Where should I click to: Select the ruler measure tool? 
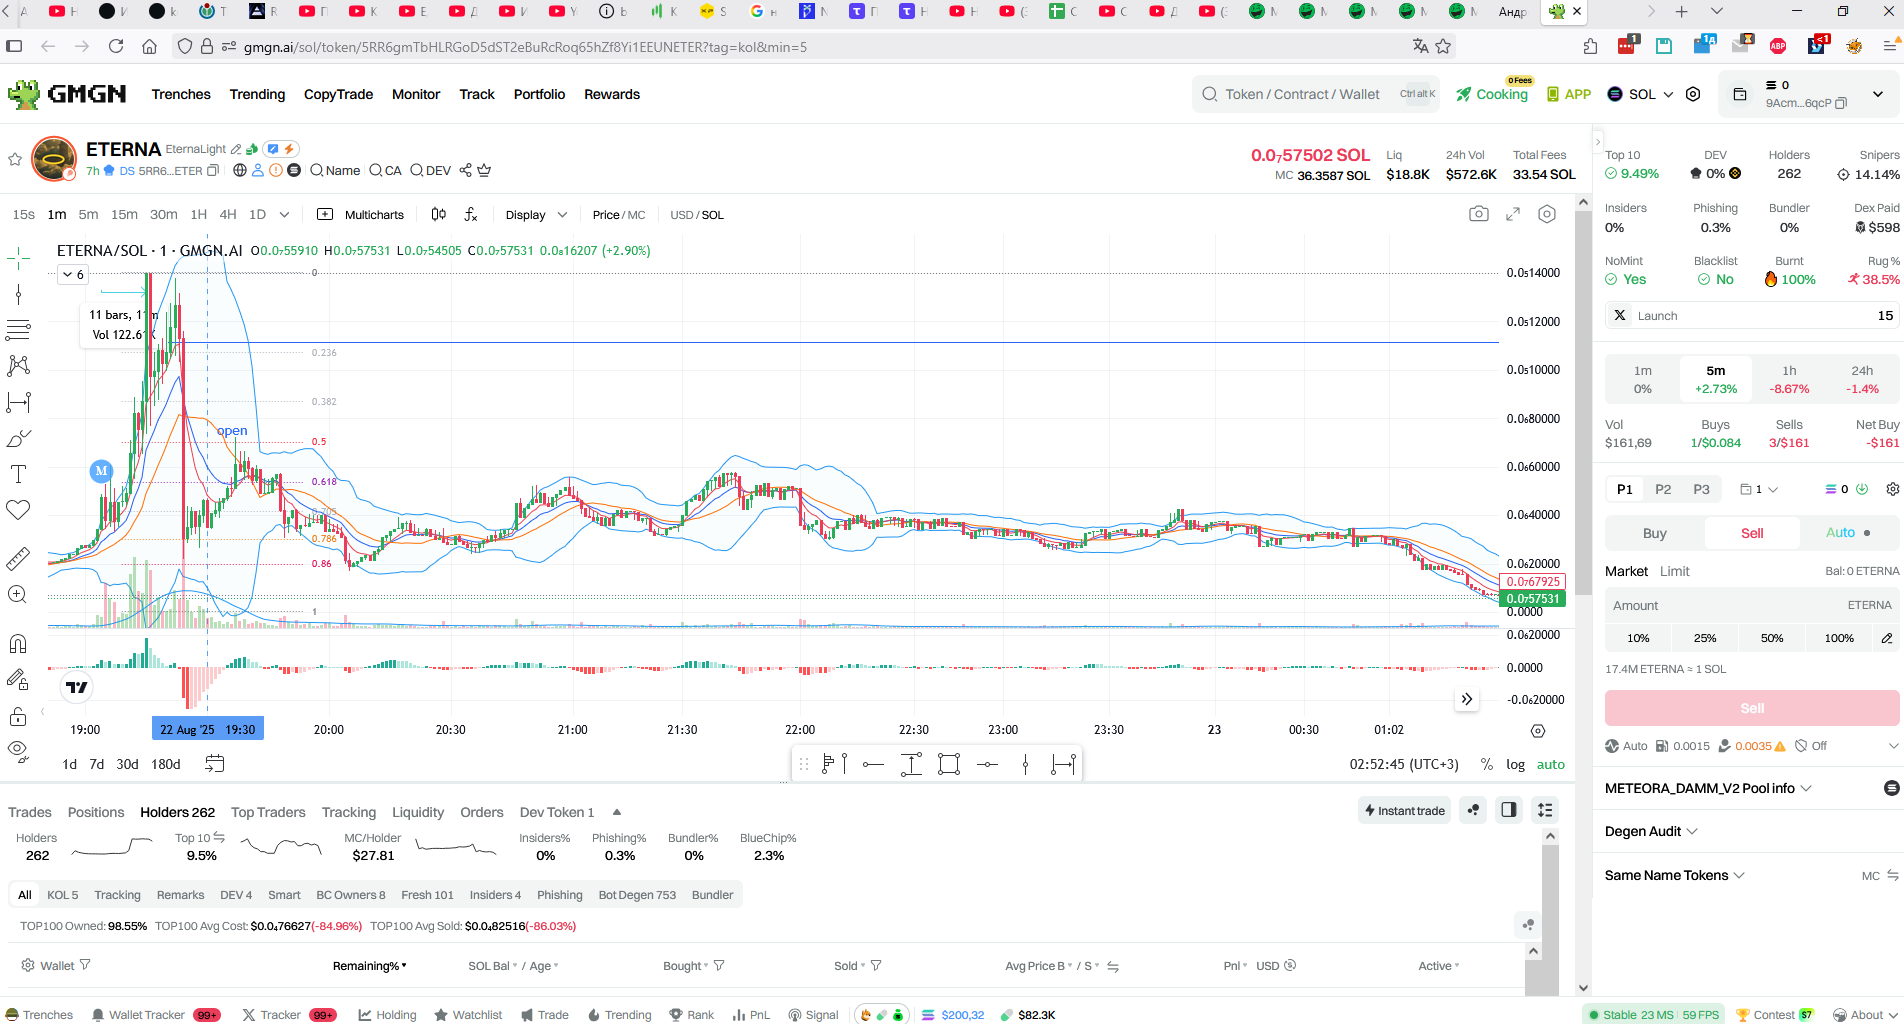point(18,559)
